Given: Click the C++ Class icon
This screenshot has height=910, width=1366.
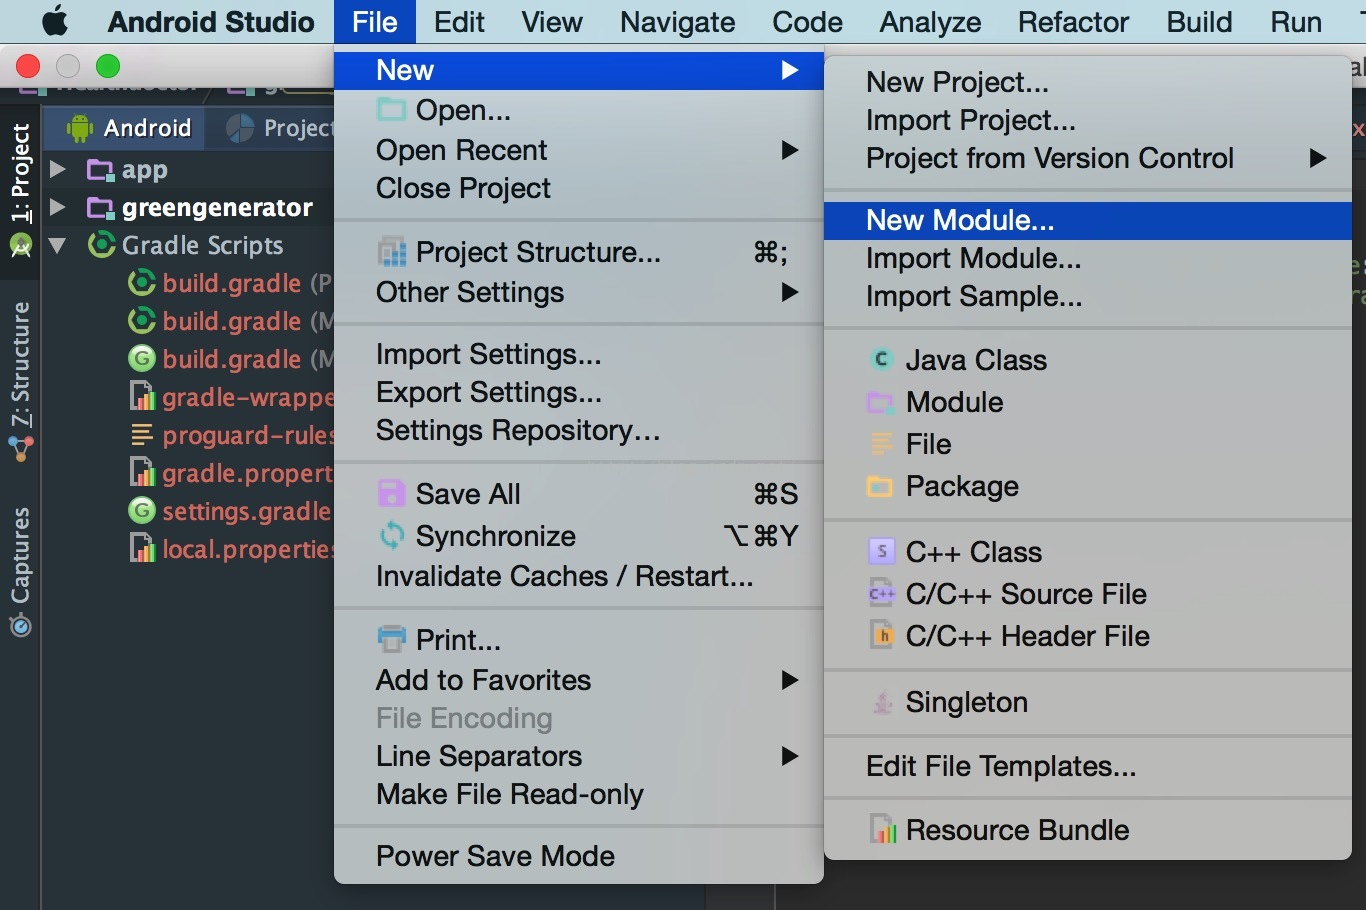Looking at the screenshot, I should click(881, 552).
